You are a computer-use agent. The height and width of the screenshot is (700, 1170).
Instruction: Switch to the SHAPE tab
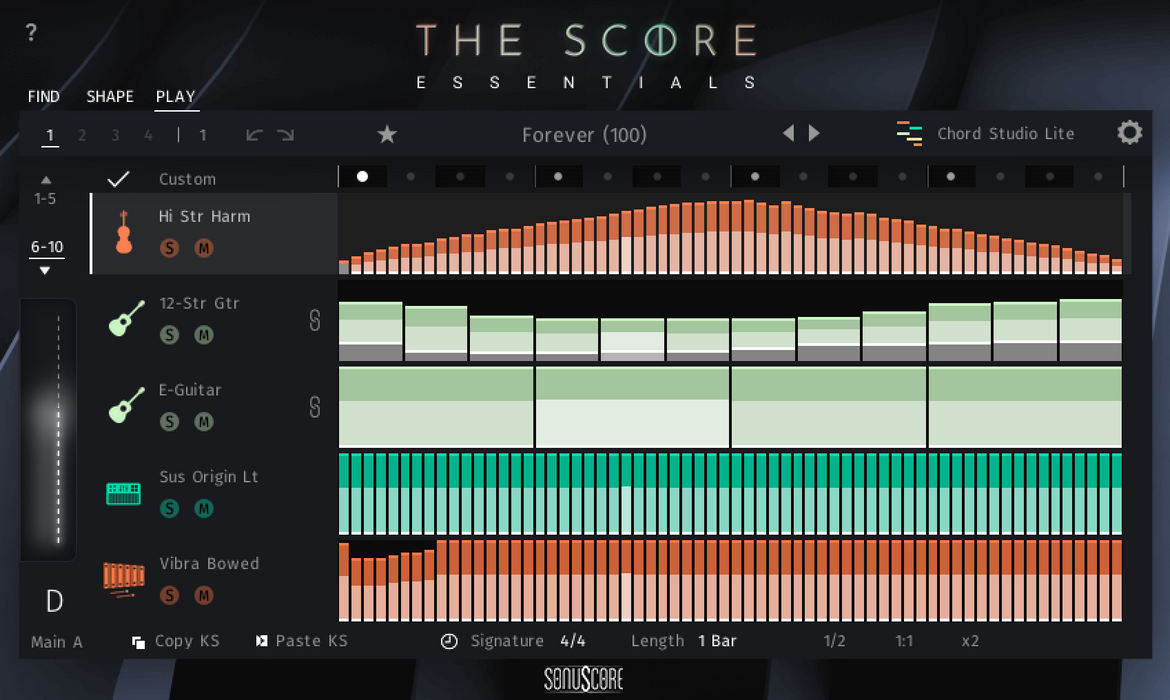click(109, 96)
